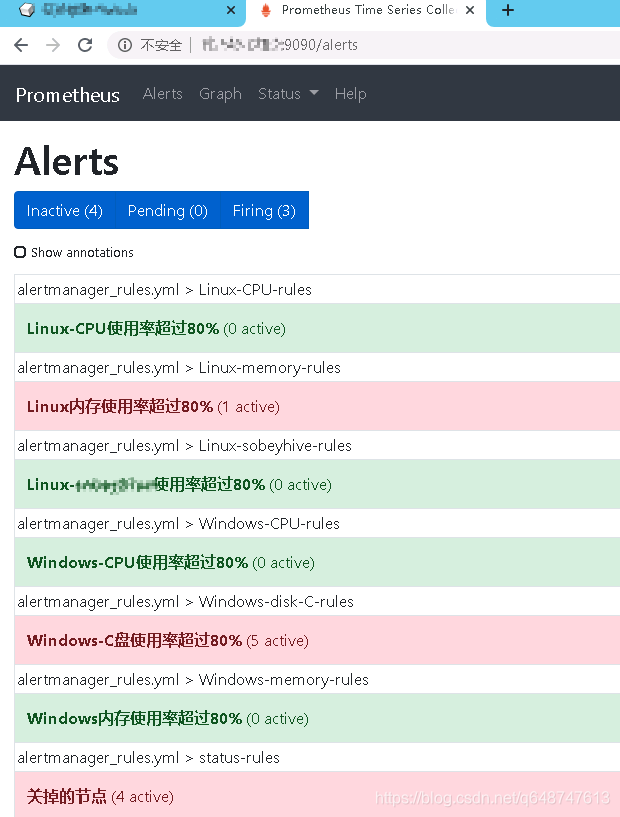Expand the 关掉的节点 alert with 4 active

pos(317,795)
